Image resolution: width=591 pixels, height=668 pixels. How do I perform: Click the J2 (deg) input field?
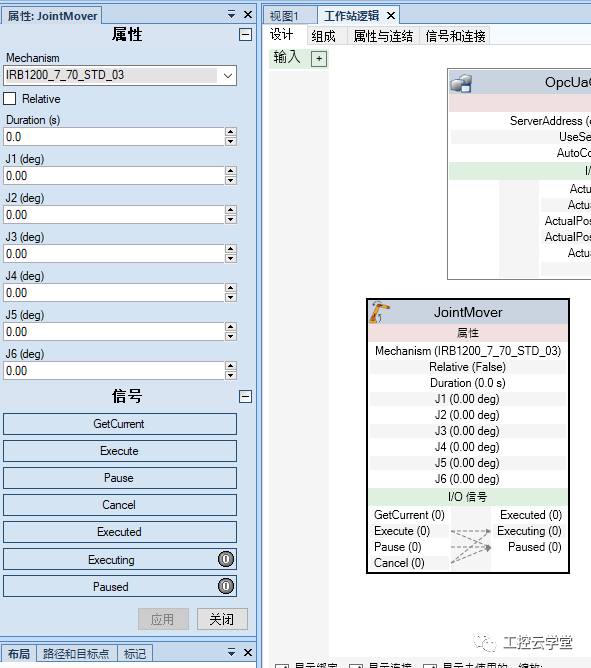point(114,215)
